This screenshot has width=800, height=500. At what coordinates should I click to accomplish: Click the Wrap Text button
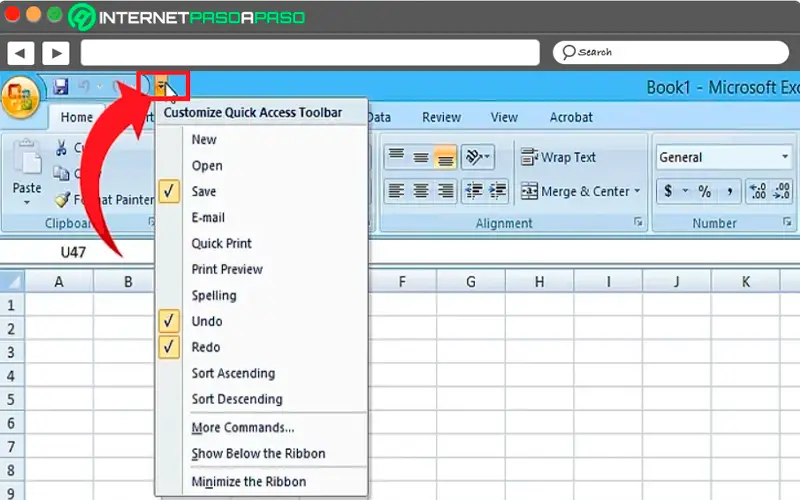(558, 157)
